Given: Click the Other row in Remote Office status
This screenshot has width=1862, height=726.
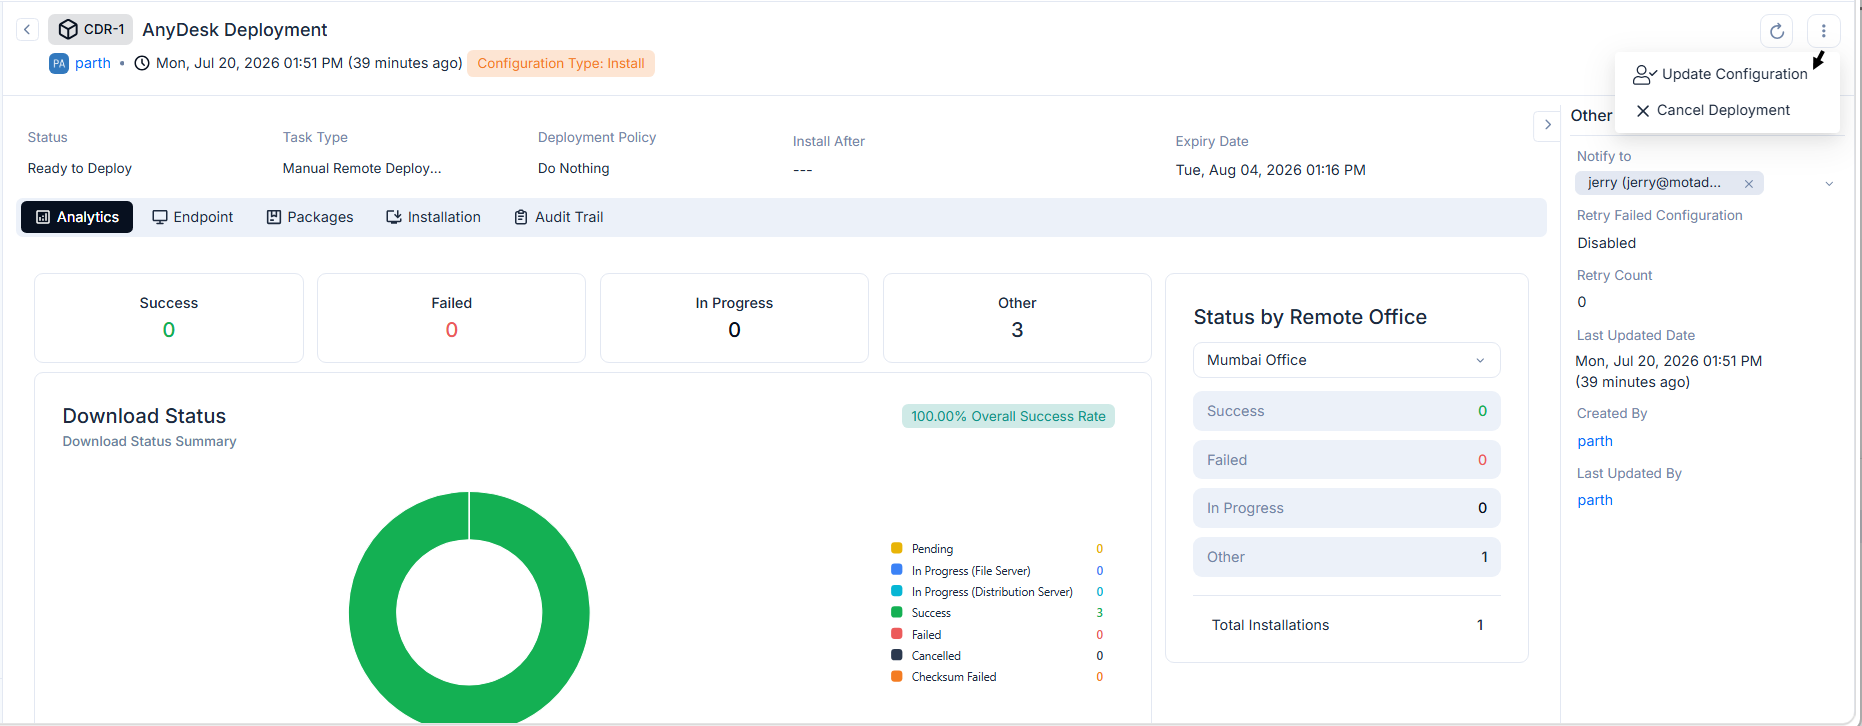Looking at the screenshot, I should 1346,557.
